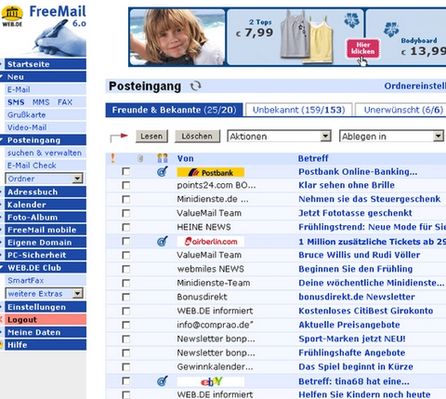
Task: Tick checkbox for Minidienste.de Steuergeschenk mail
Action: [126, 199]
